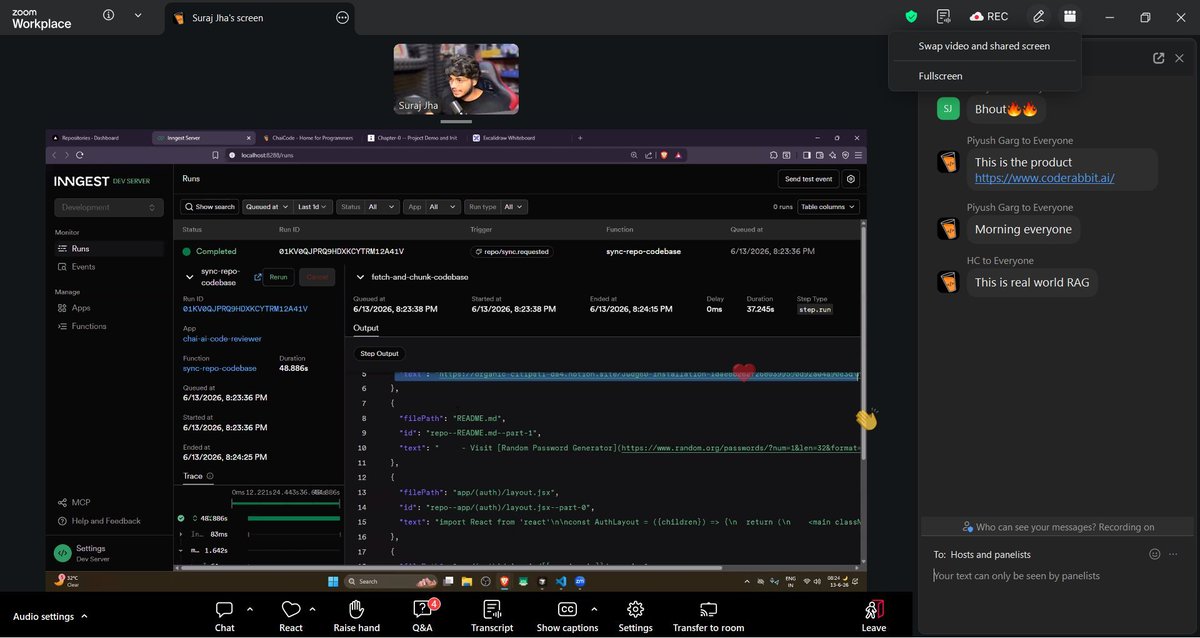Open the React emoji reactions
1200x638 pixels.
291,616
